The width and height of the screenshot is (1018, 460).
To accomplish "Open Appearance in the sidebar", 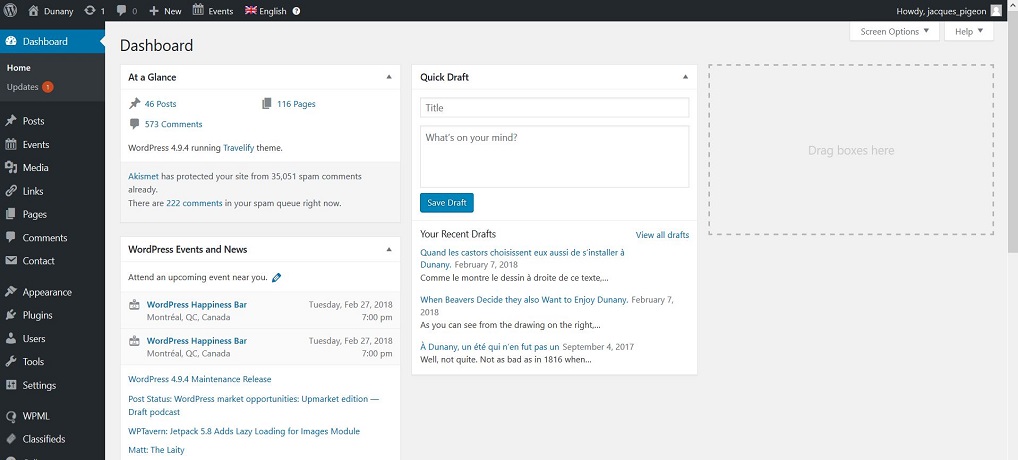I will click(x=47, y=292).
